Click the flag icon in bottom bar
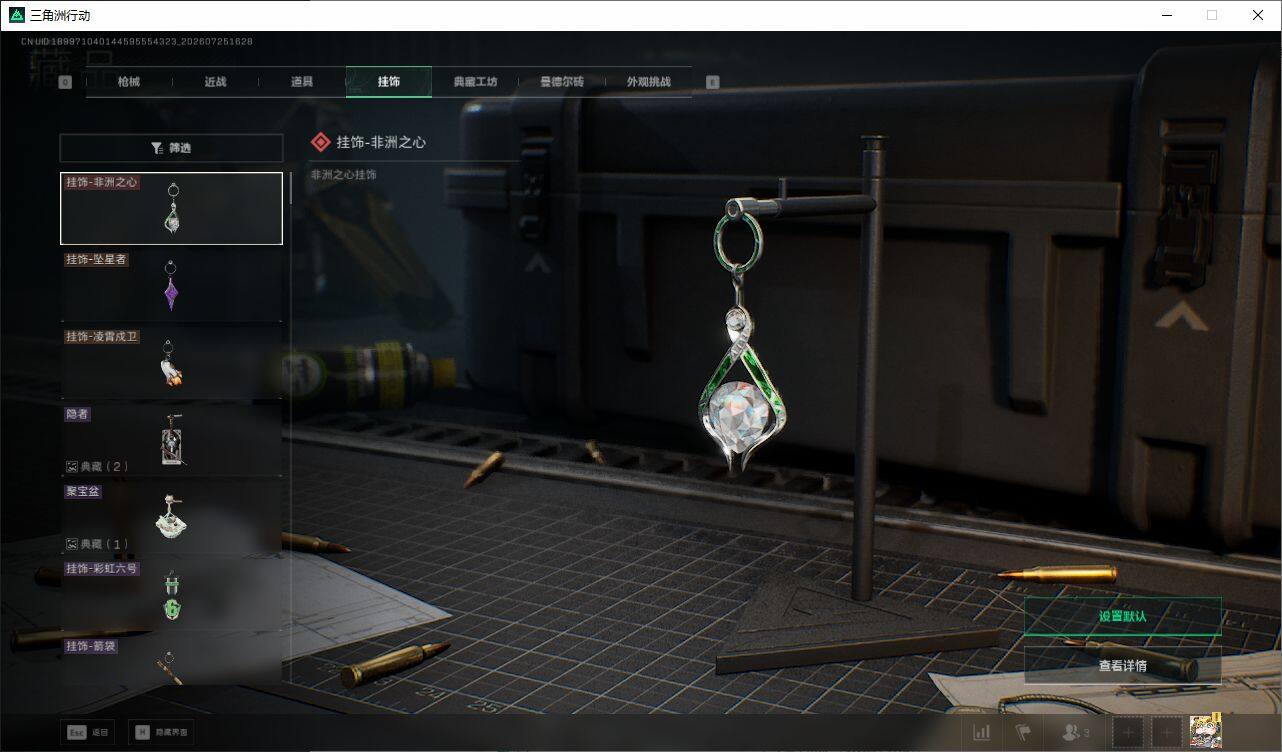Image resolution: width=1282 pixels, height=752 pixels. coord(1024,733)
